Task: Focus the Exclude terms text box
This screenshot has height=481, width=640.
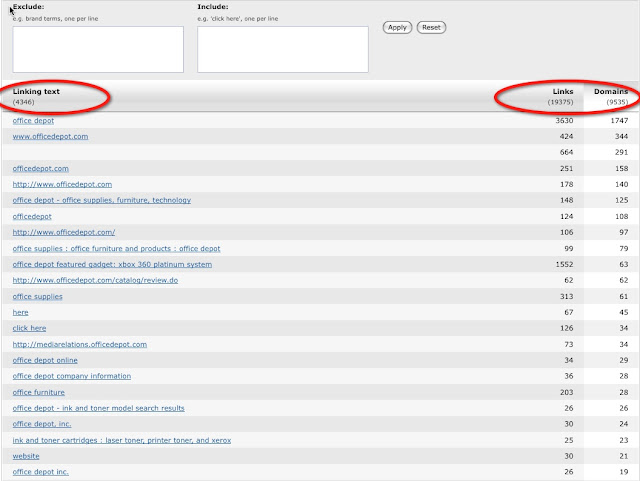Action: click(x=98, y=49)
